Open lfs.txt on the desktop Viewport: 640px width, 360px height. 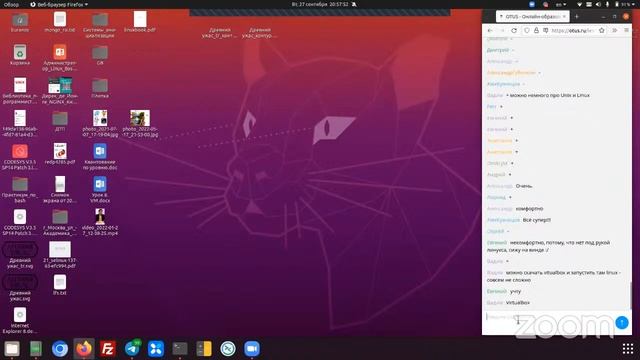[x=60, y=285]
